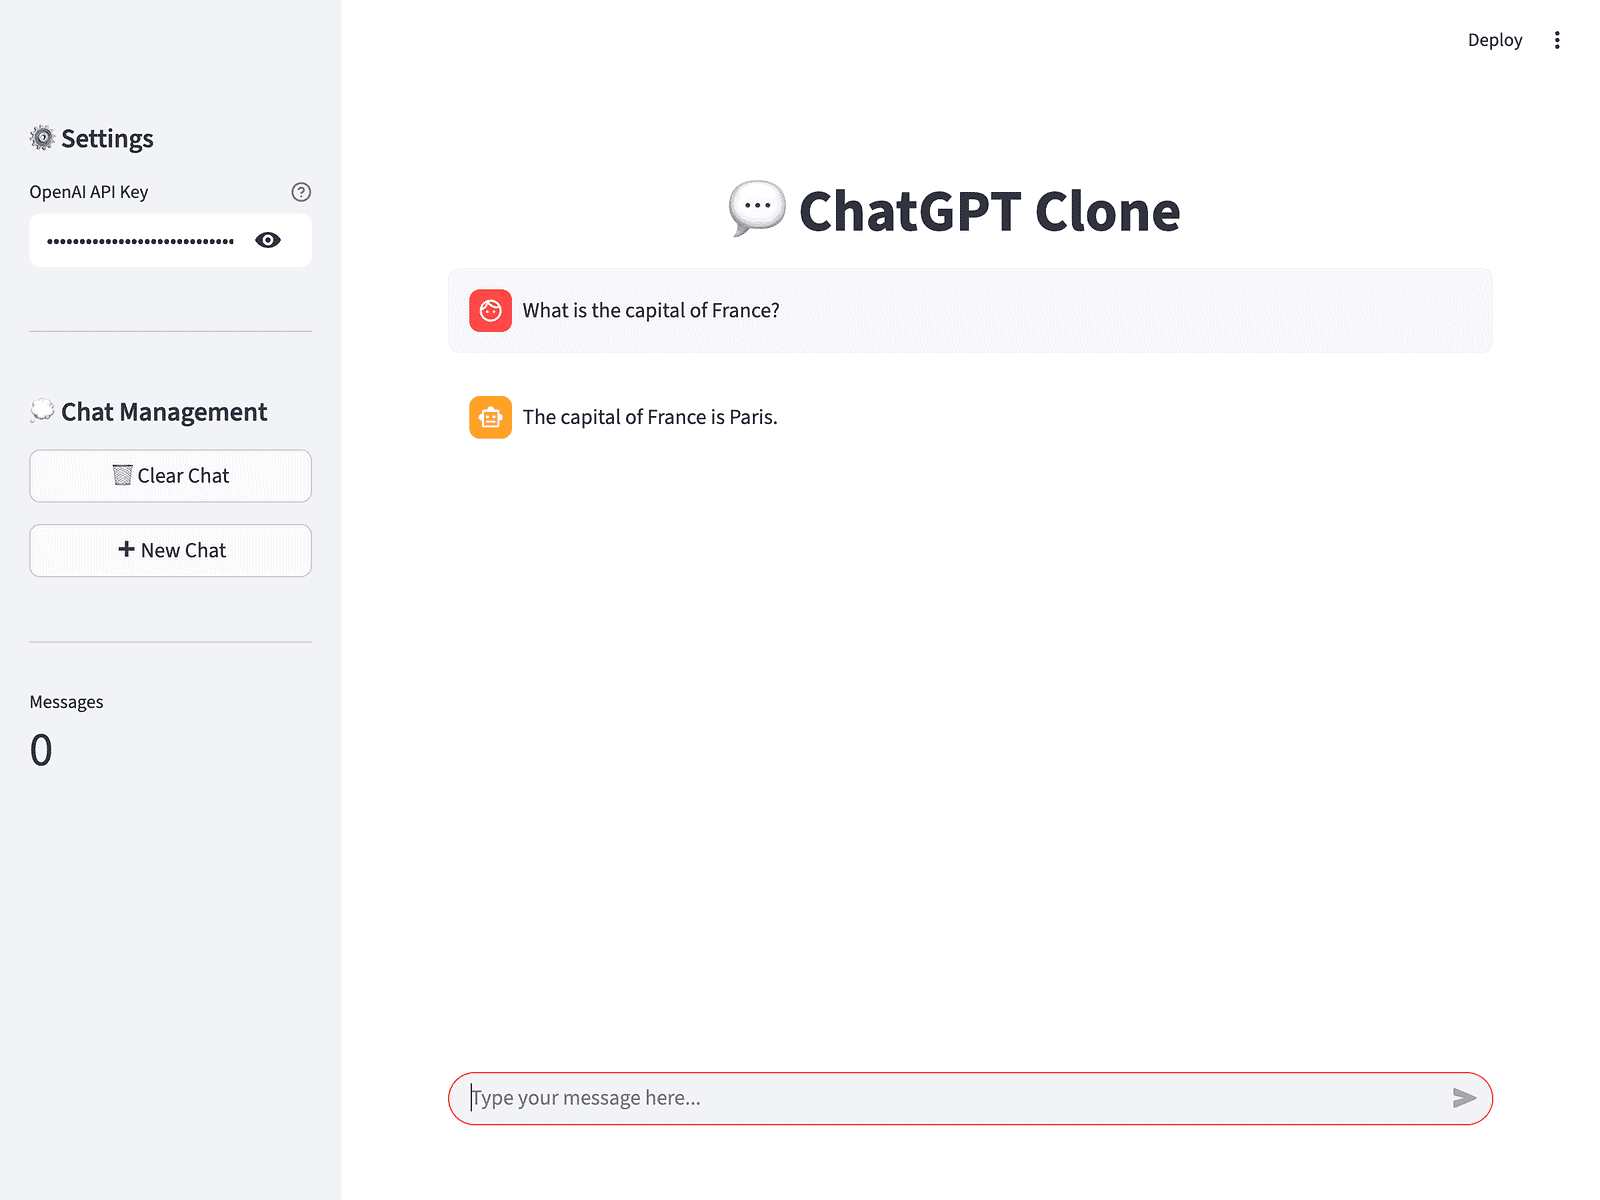The height and width of the screenshot is (1200, 1600).
Task: Click the Messages count value
Action: click(x=42, y=750)
